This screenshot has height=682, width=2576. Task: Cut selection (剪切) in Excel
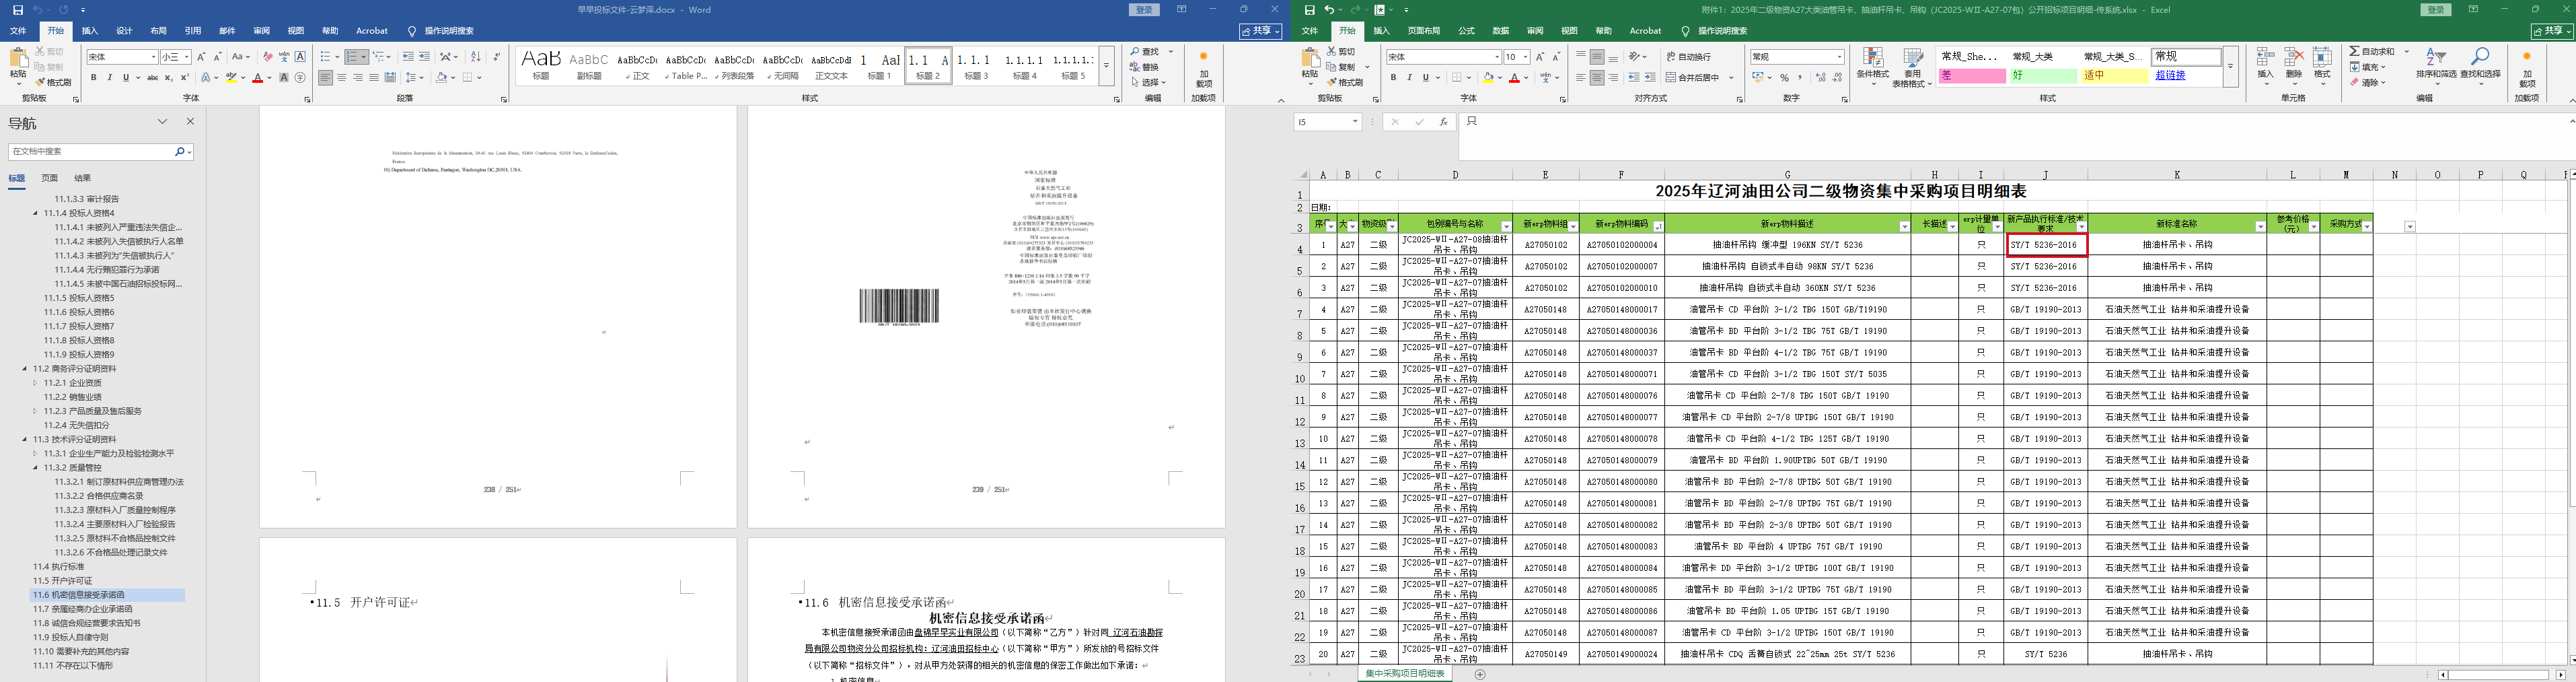pyautogui.click(x=1342, y=52)
